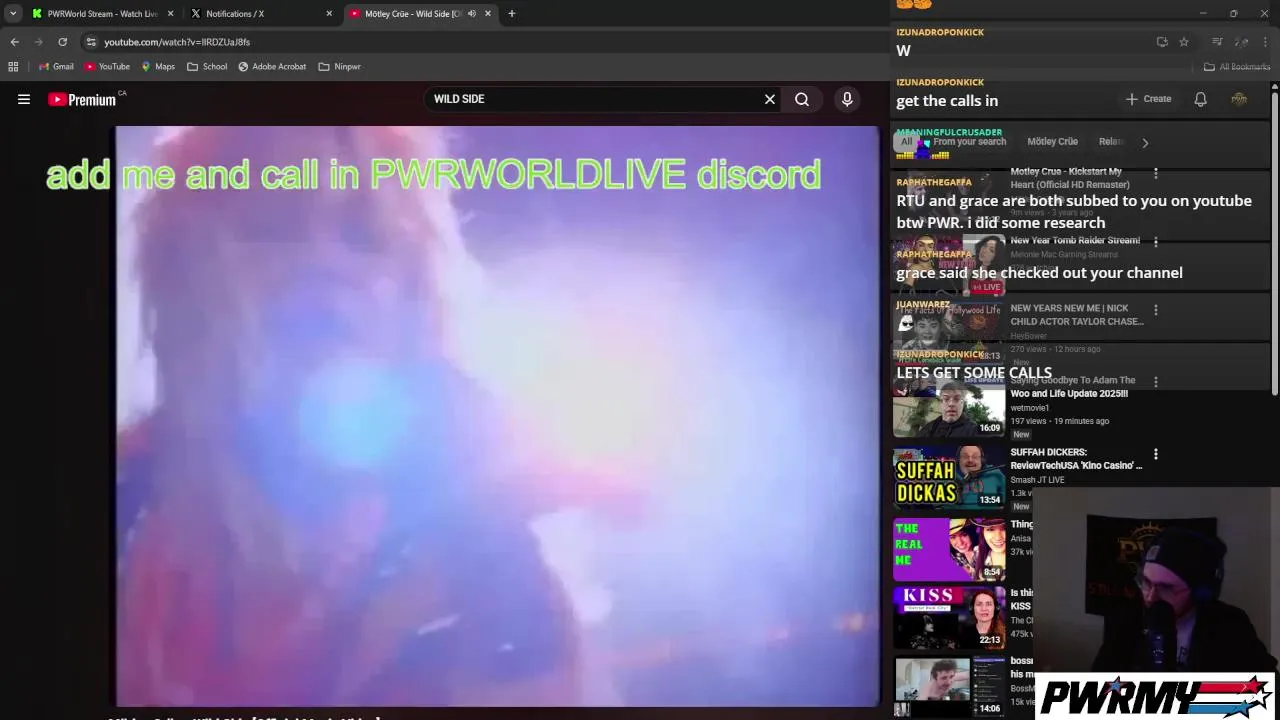1280x720 pixels.
Task: Show more chips with right chevron
Action: tap(1145, 142)
